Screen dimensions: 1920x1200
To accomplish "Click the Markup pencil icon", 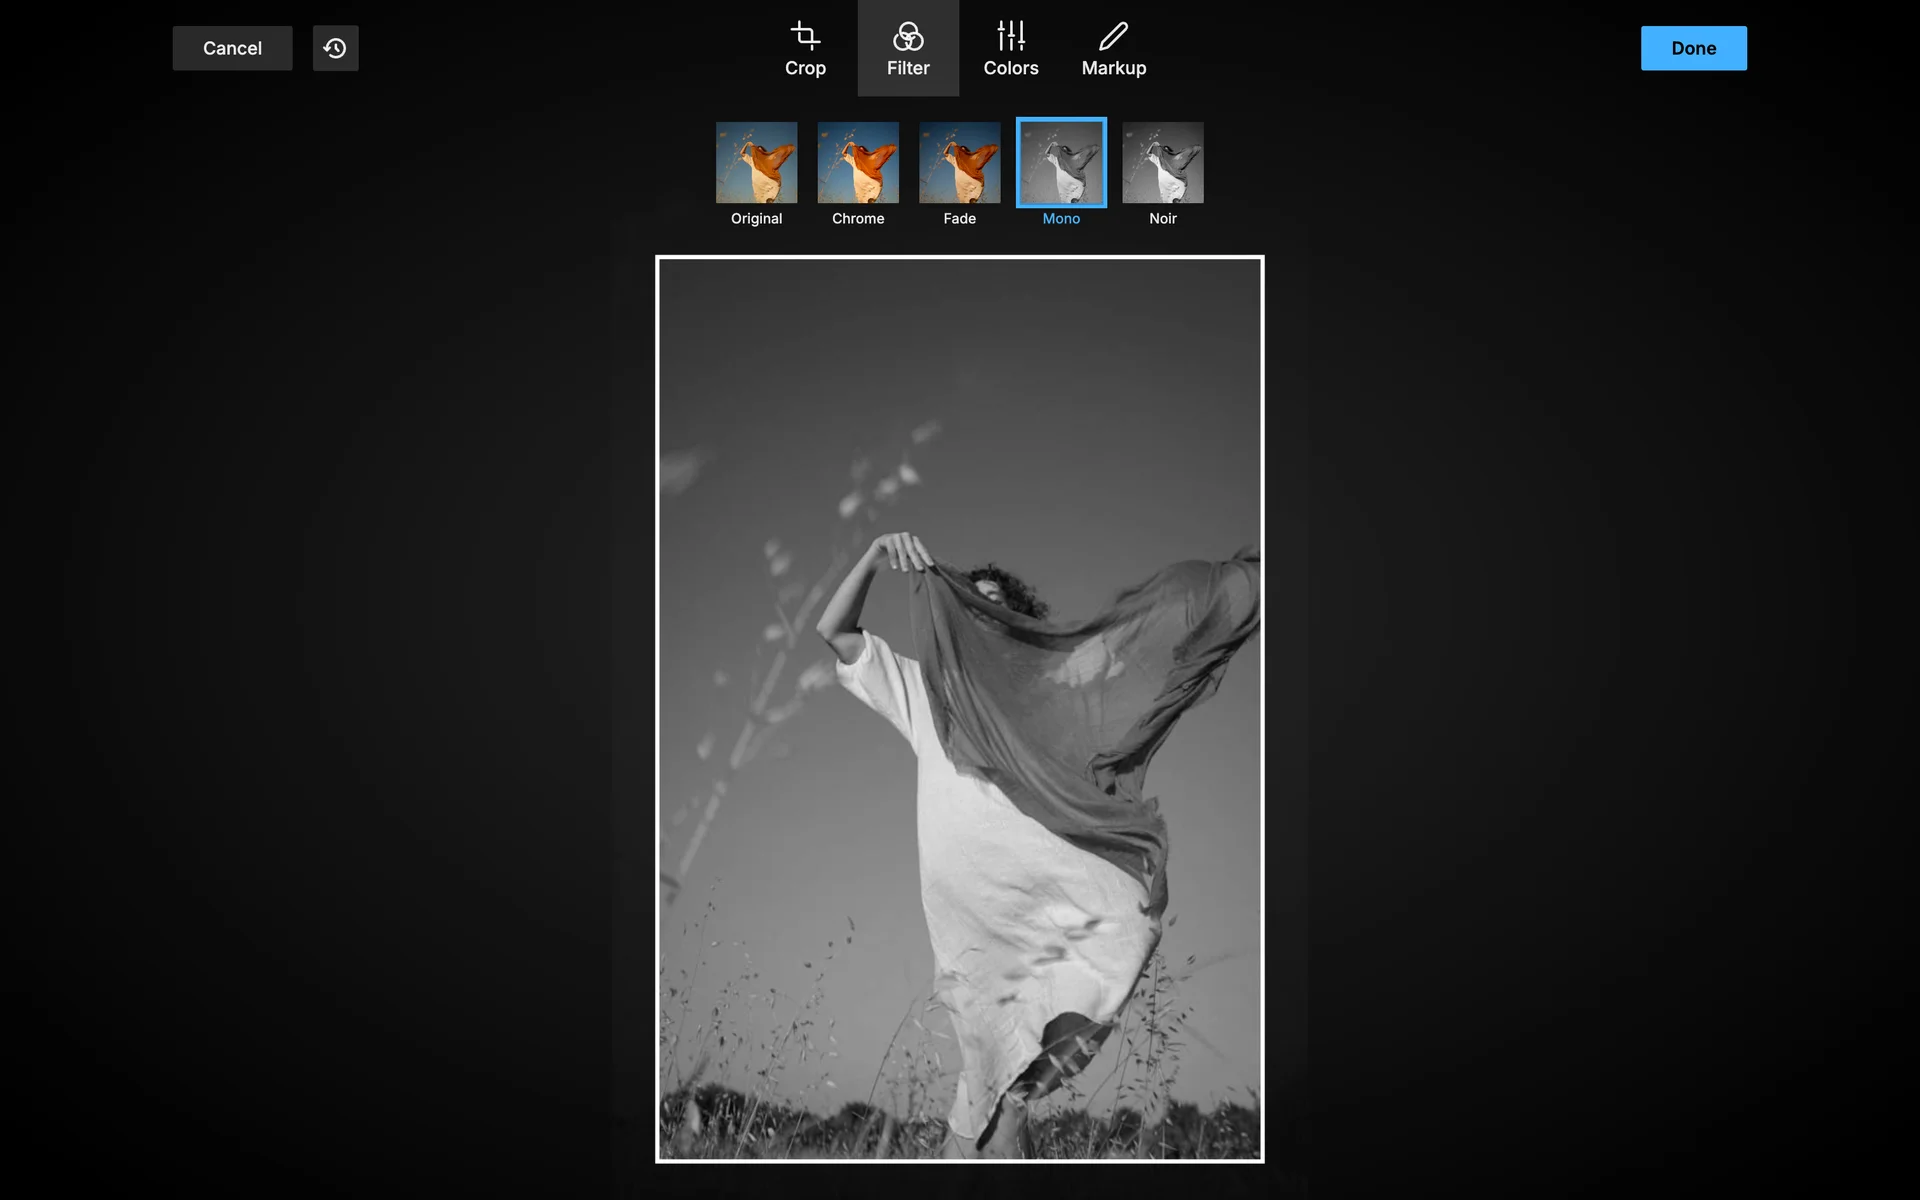I will tap(1113, 37).
